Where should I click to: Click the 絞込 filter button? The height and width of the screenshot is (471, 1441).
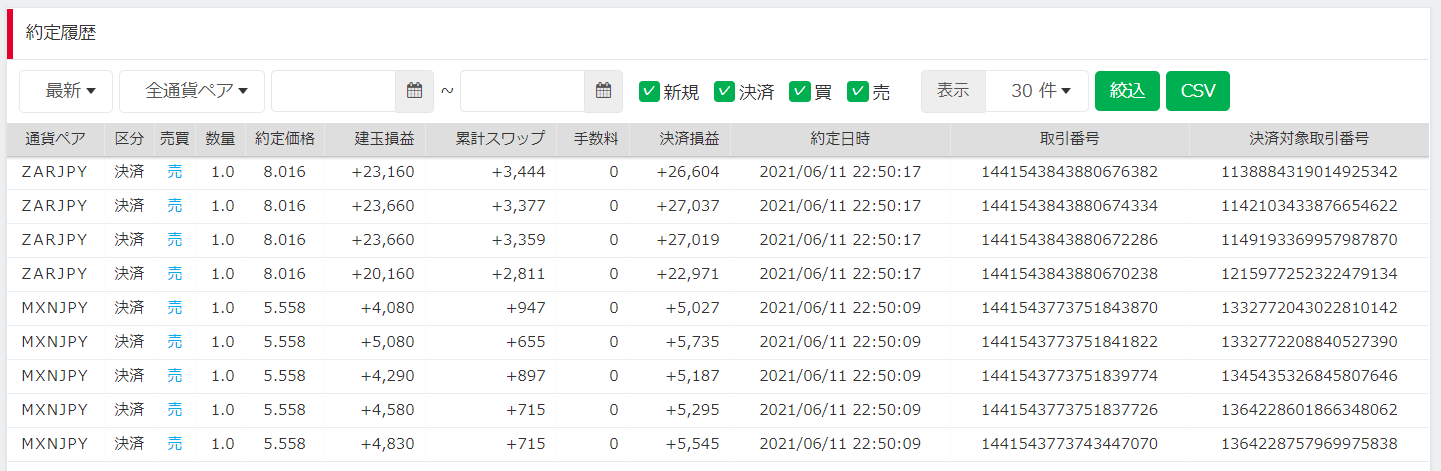[x=1127, y=91]
